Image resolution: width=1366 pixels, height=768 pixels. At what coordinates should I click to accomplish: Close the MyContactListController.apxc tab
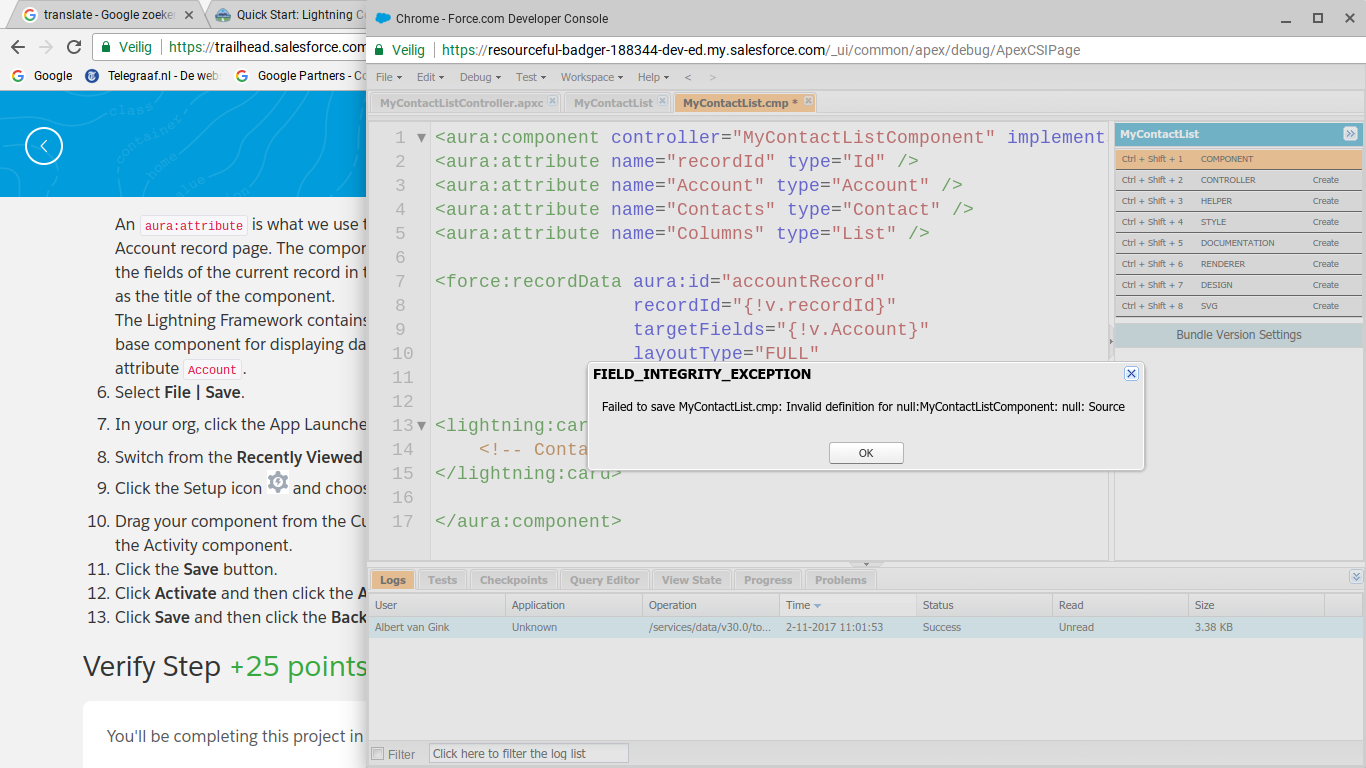(552, 102)
